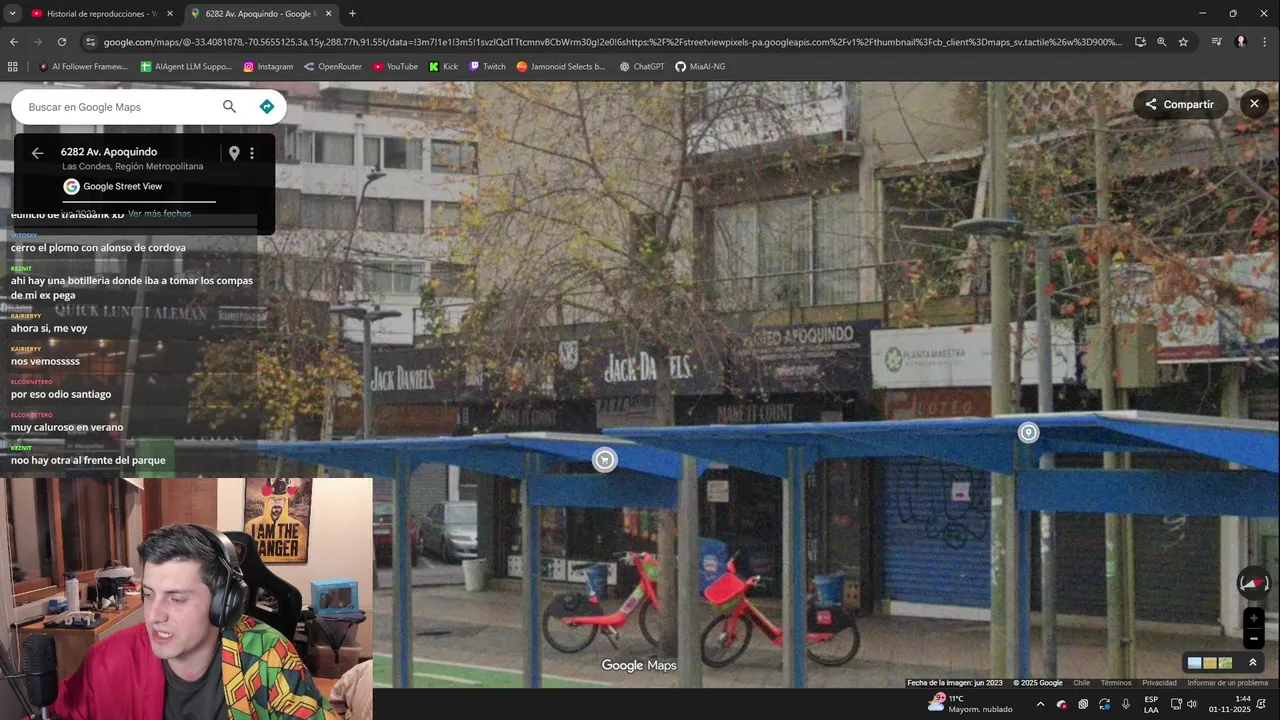Open the Kick bookmark
Image resolution: width=1280 pixels, height=720 pixels.
tap(443, 67)
